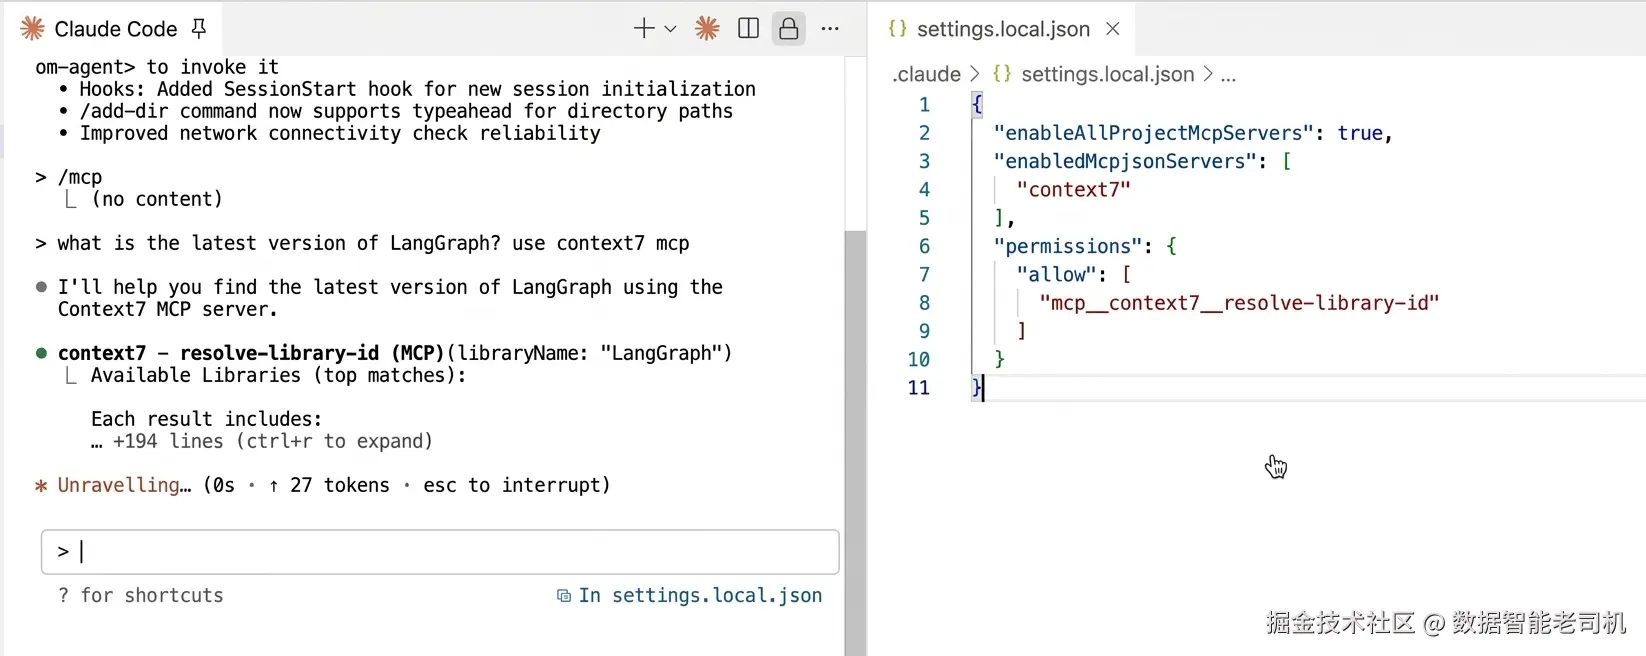1646x656 pixels.
Task: Click the split editor layout icon
Action: [748, 29]
